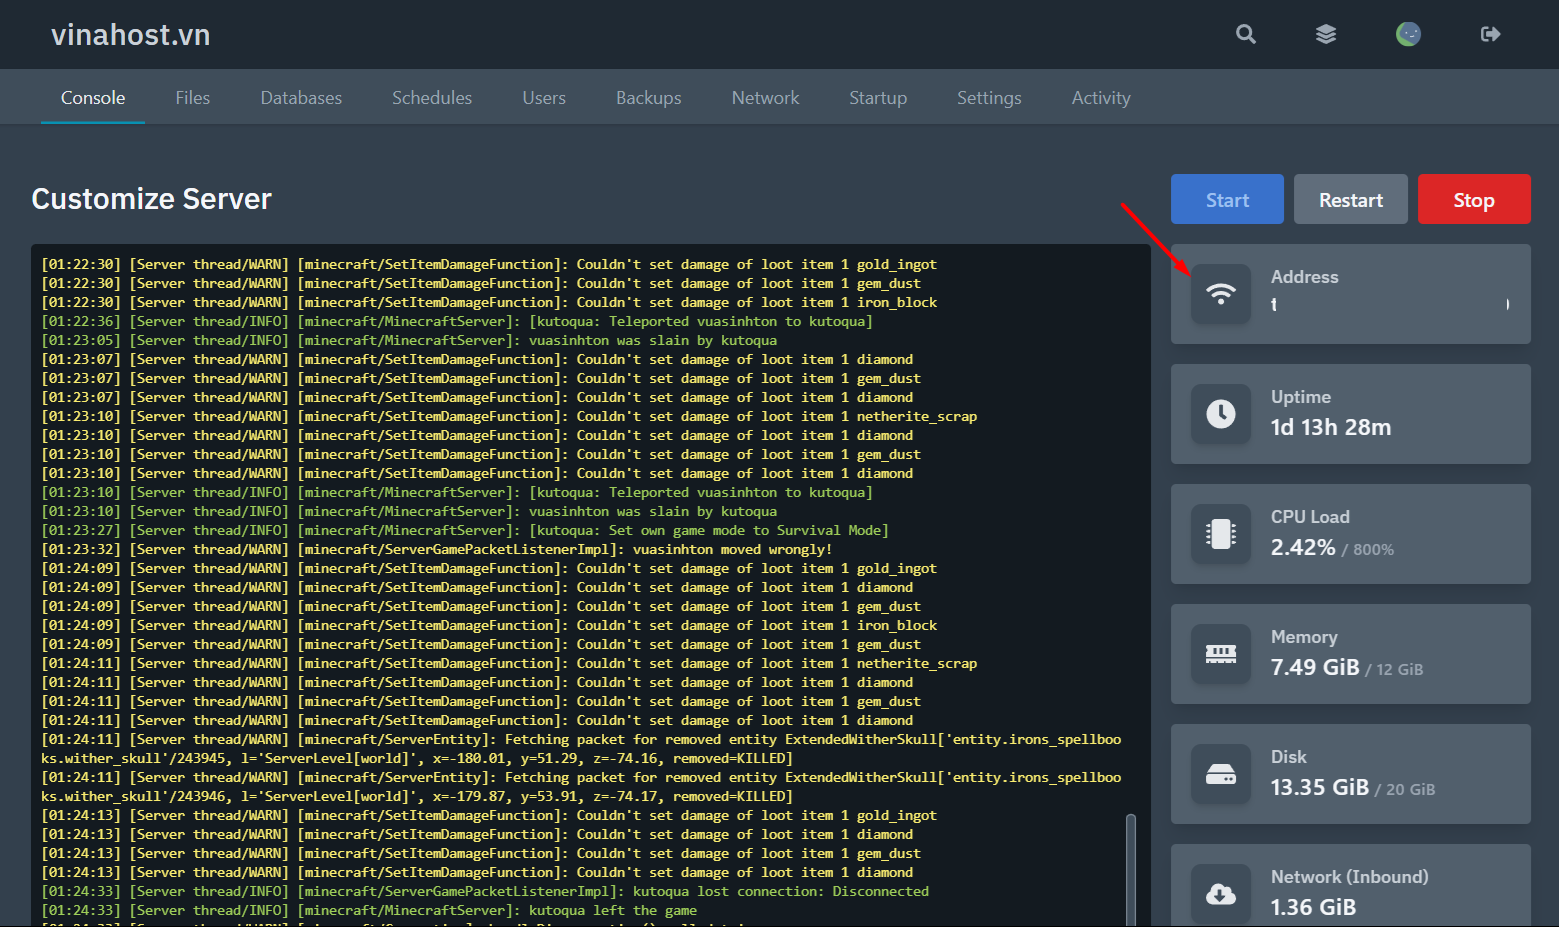
Task: Open the Files tab
Action: click(x=192, y=98)
